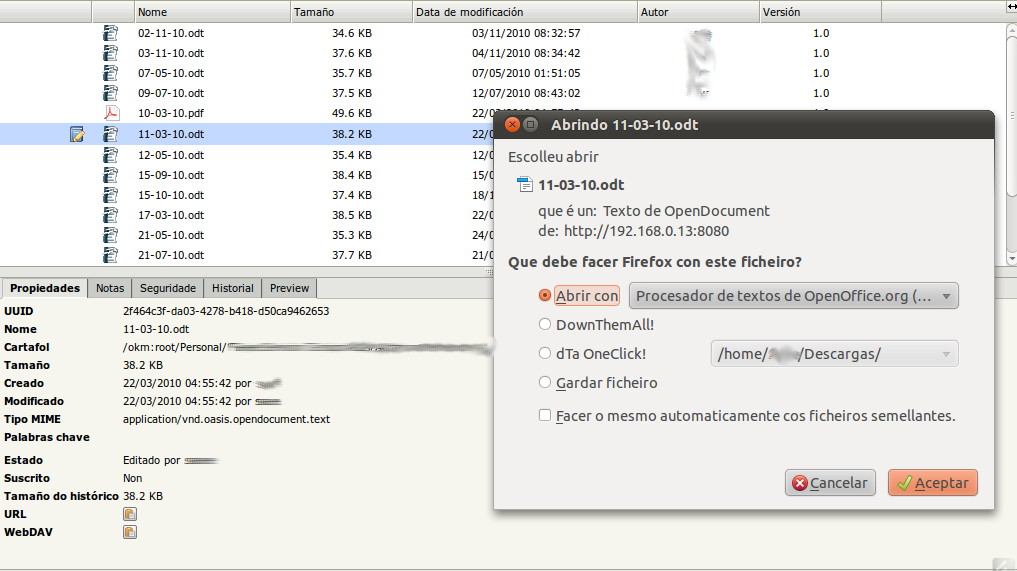This screenshot has width=1017, height=571.
Task: Open the Historial tab
Action: pos(232,288)
